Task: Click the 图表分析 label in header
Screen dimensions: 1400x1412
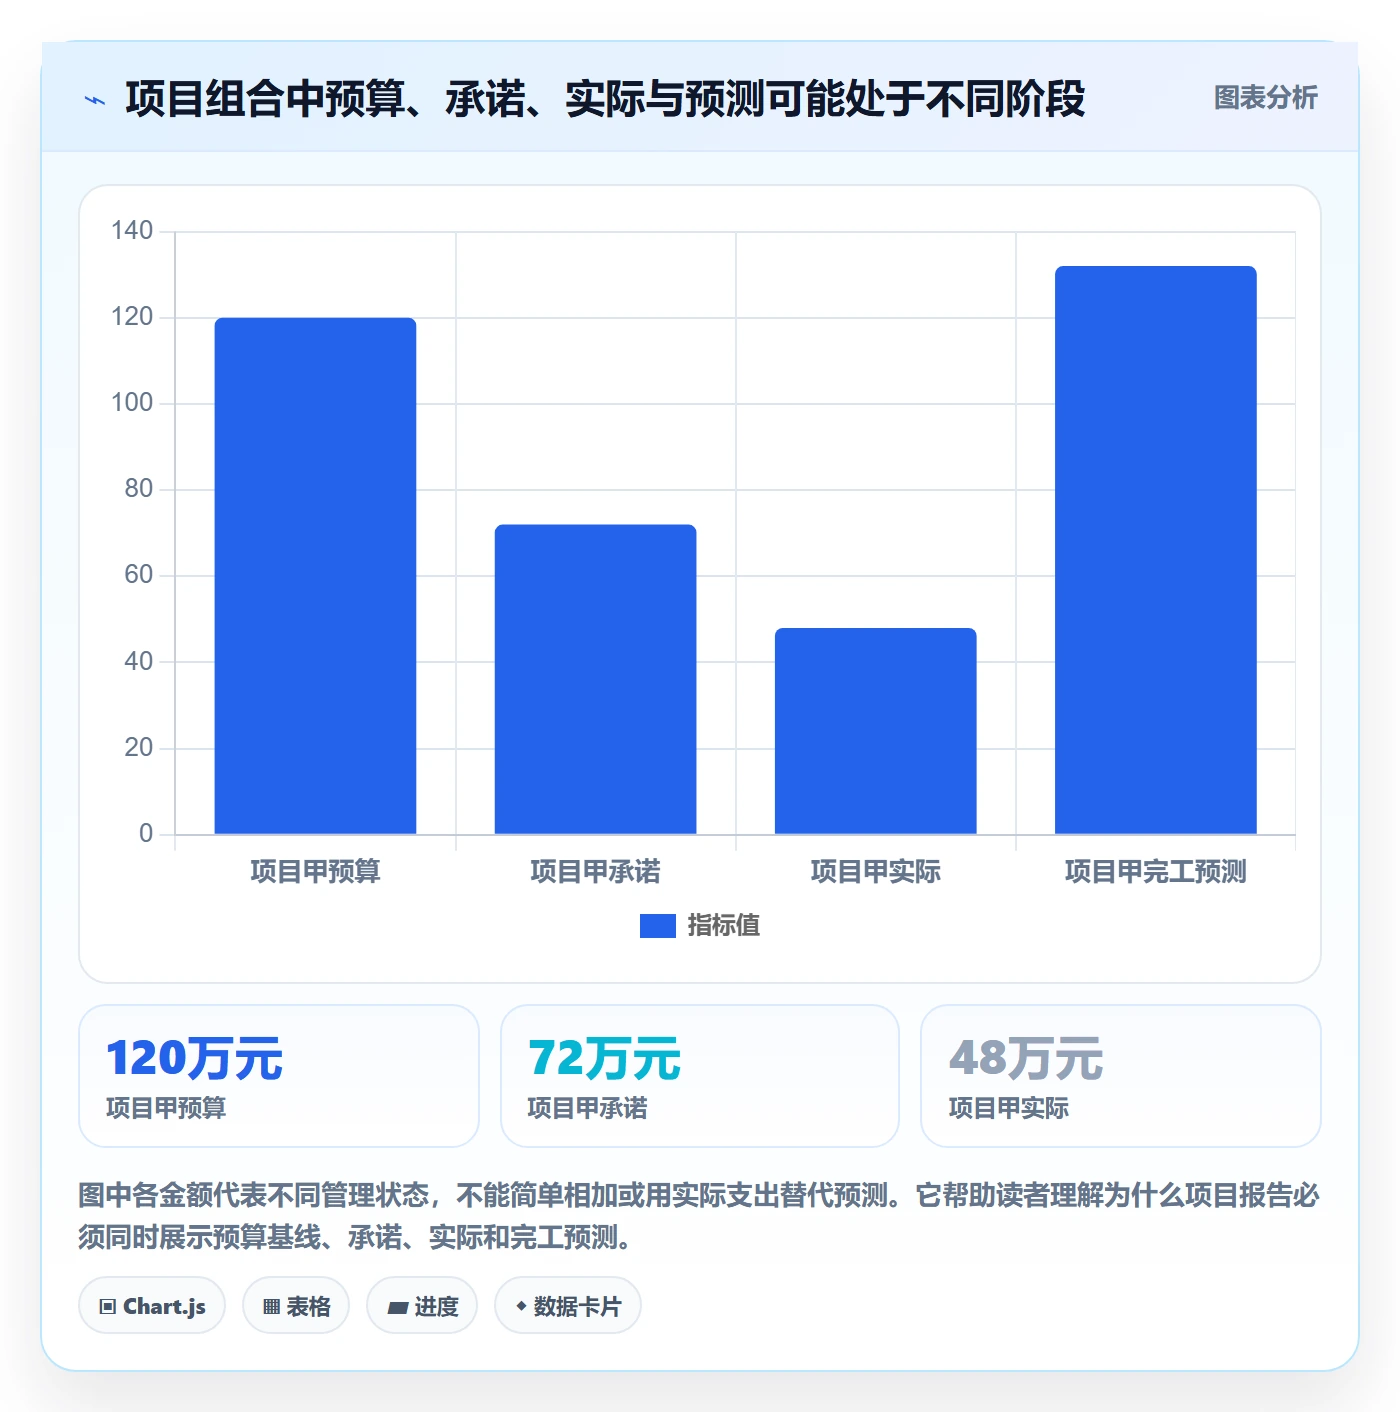Action: point(1265,98)
